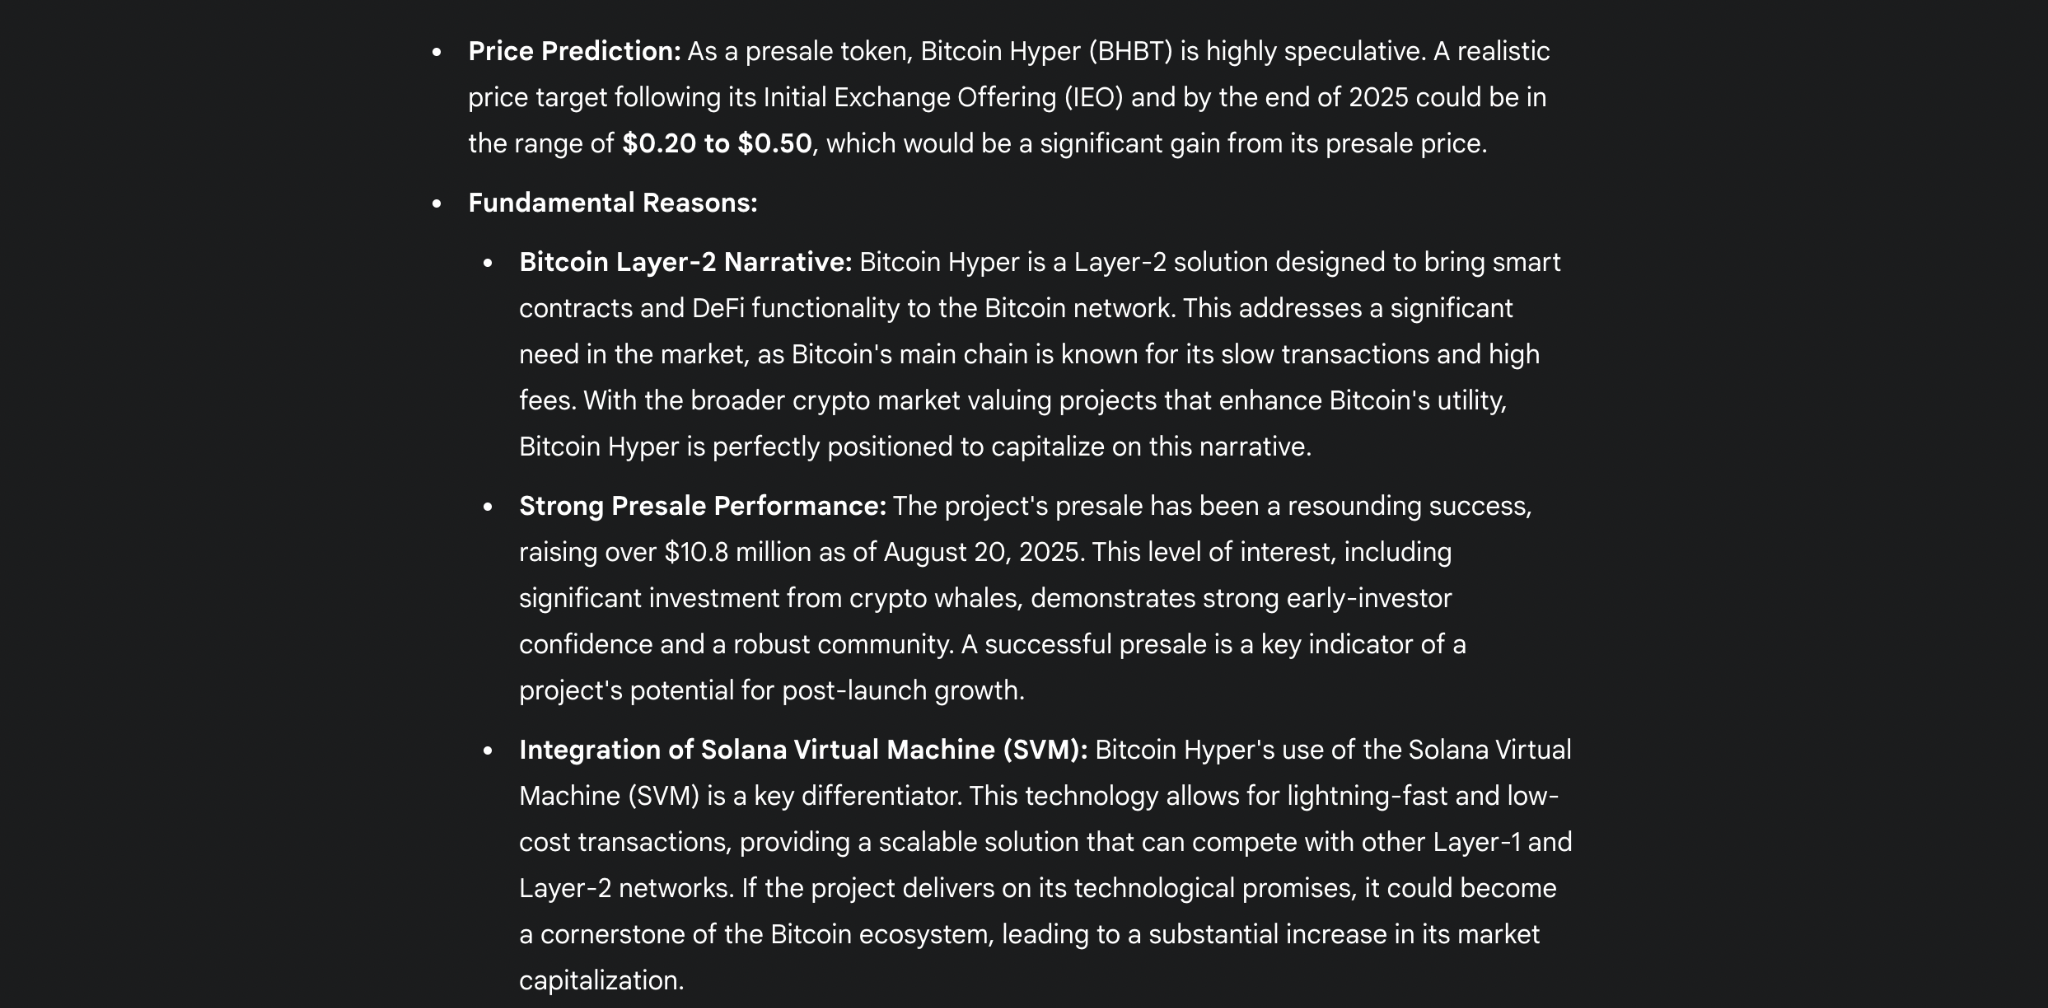Click the "(IEO)" abbreviation in first paragraph

[1093, 97]
